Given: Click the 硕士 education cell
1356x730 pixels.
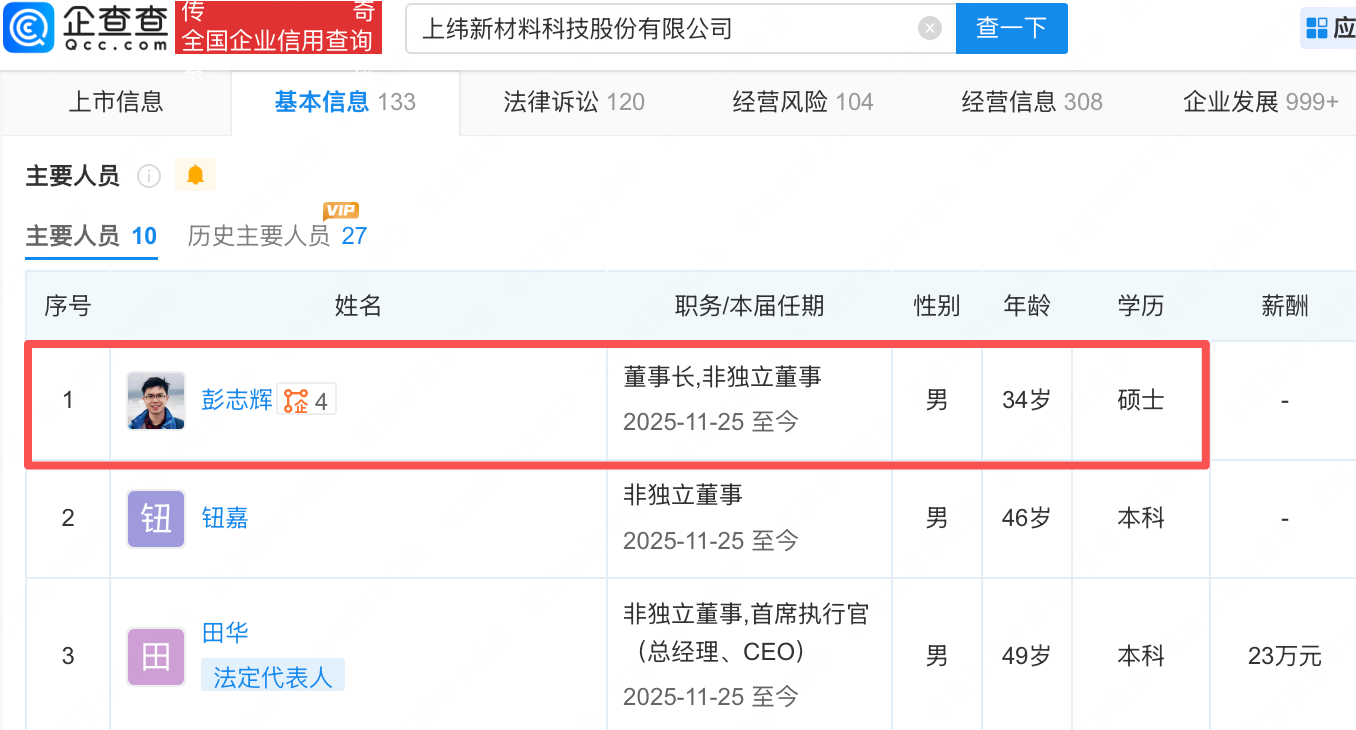Looking at the screenshot, I should (1141, 401).
